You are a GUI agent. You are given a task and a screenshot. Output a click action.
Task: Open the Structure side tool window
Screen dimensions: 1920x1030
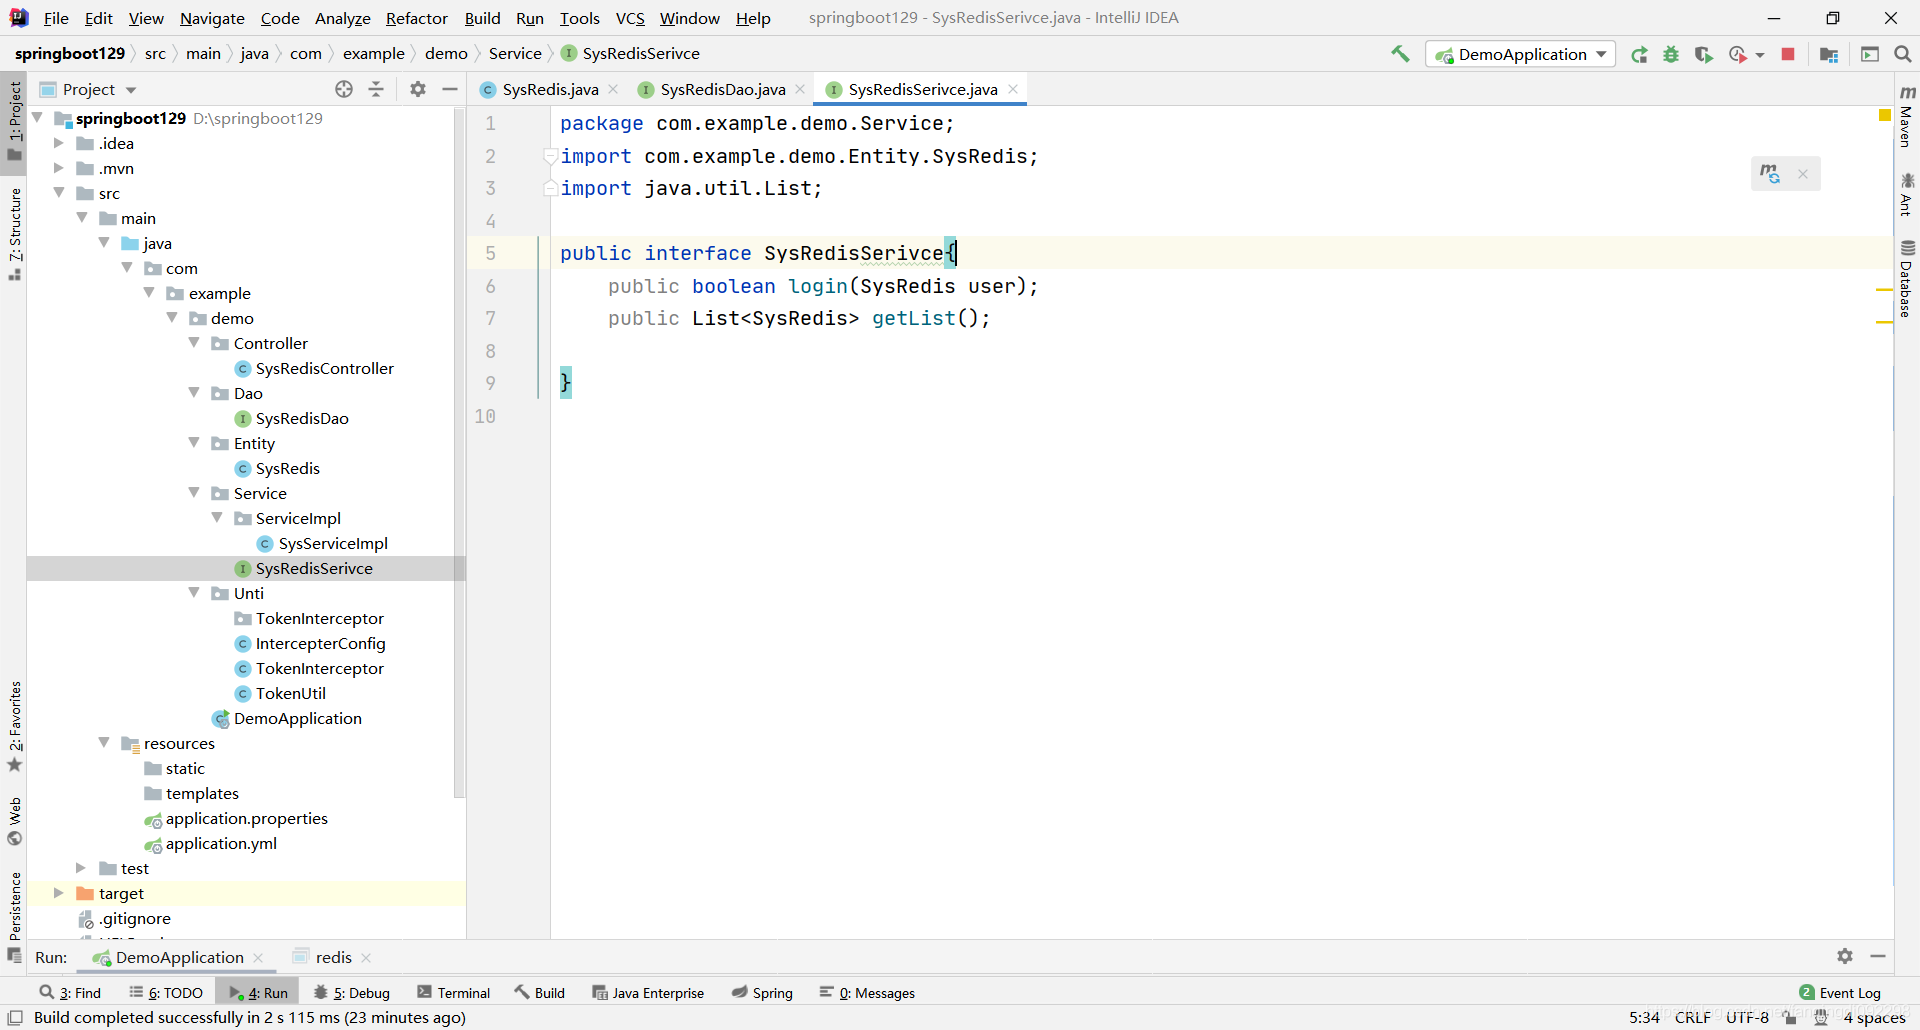click(14, 233)
